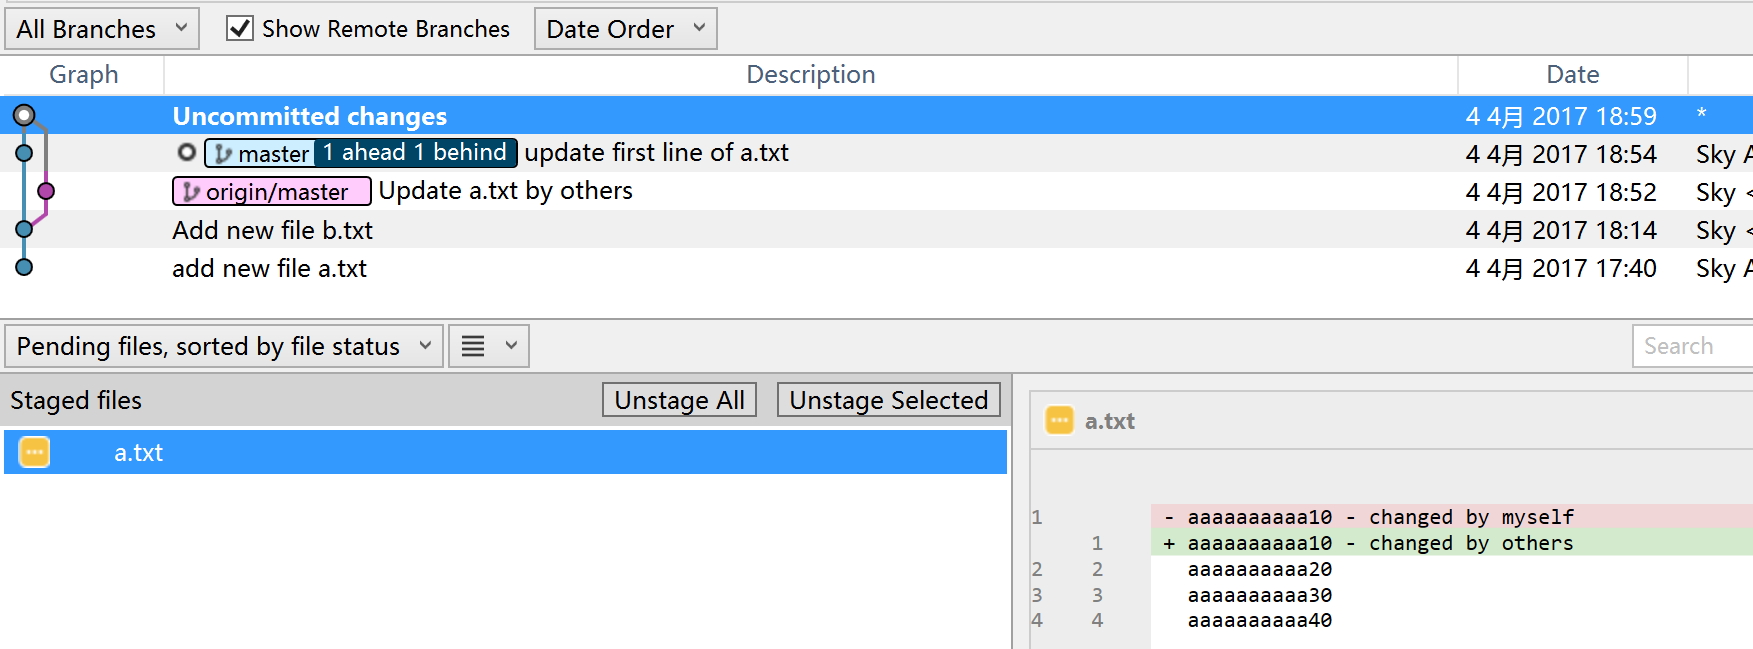
Task: Click the current HEAD circle indicator beside master
Action: tap(186, 153)
